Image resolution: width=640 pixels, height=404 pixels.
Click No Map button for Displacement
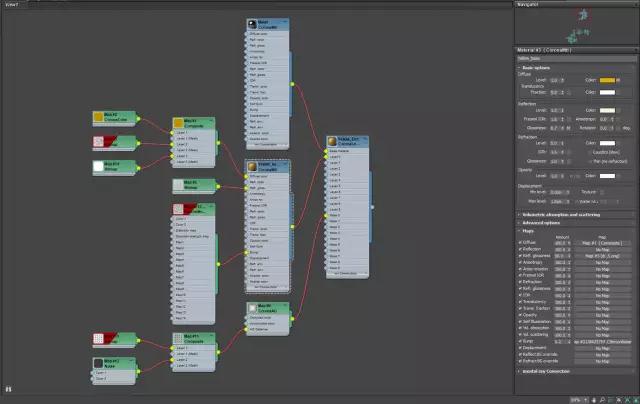point(602,348)
